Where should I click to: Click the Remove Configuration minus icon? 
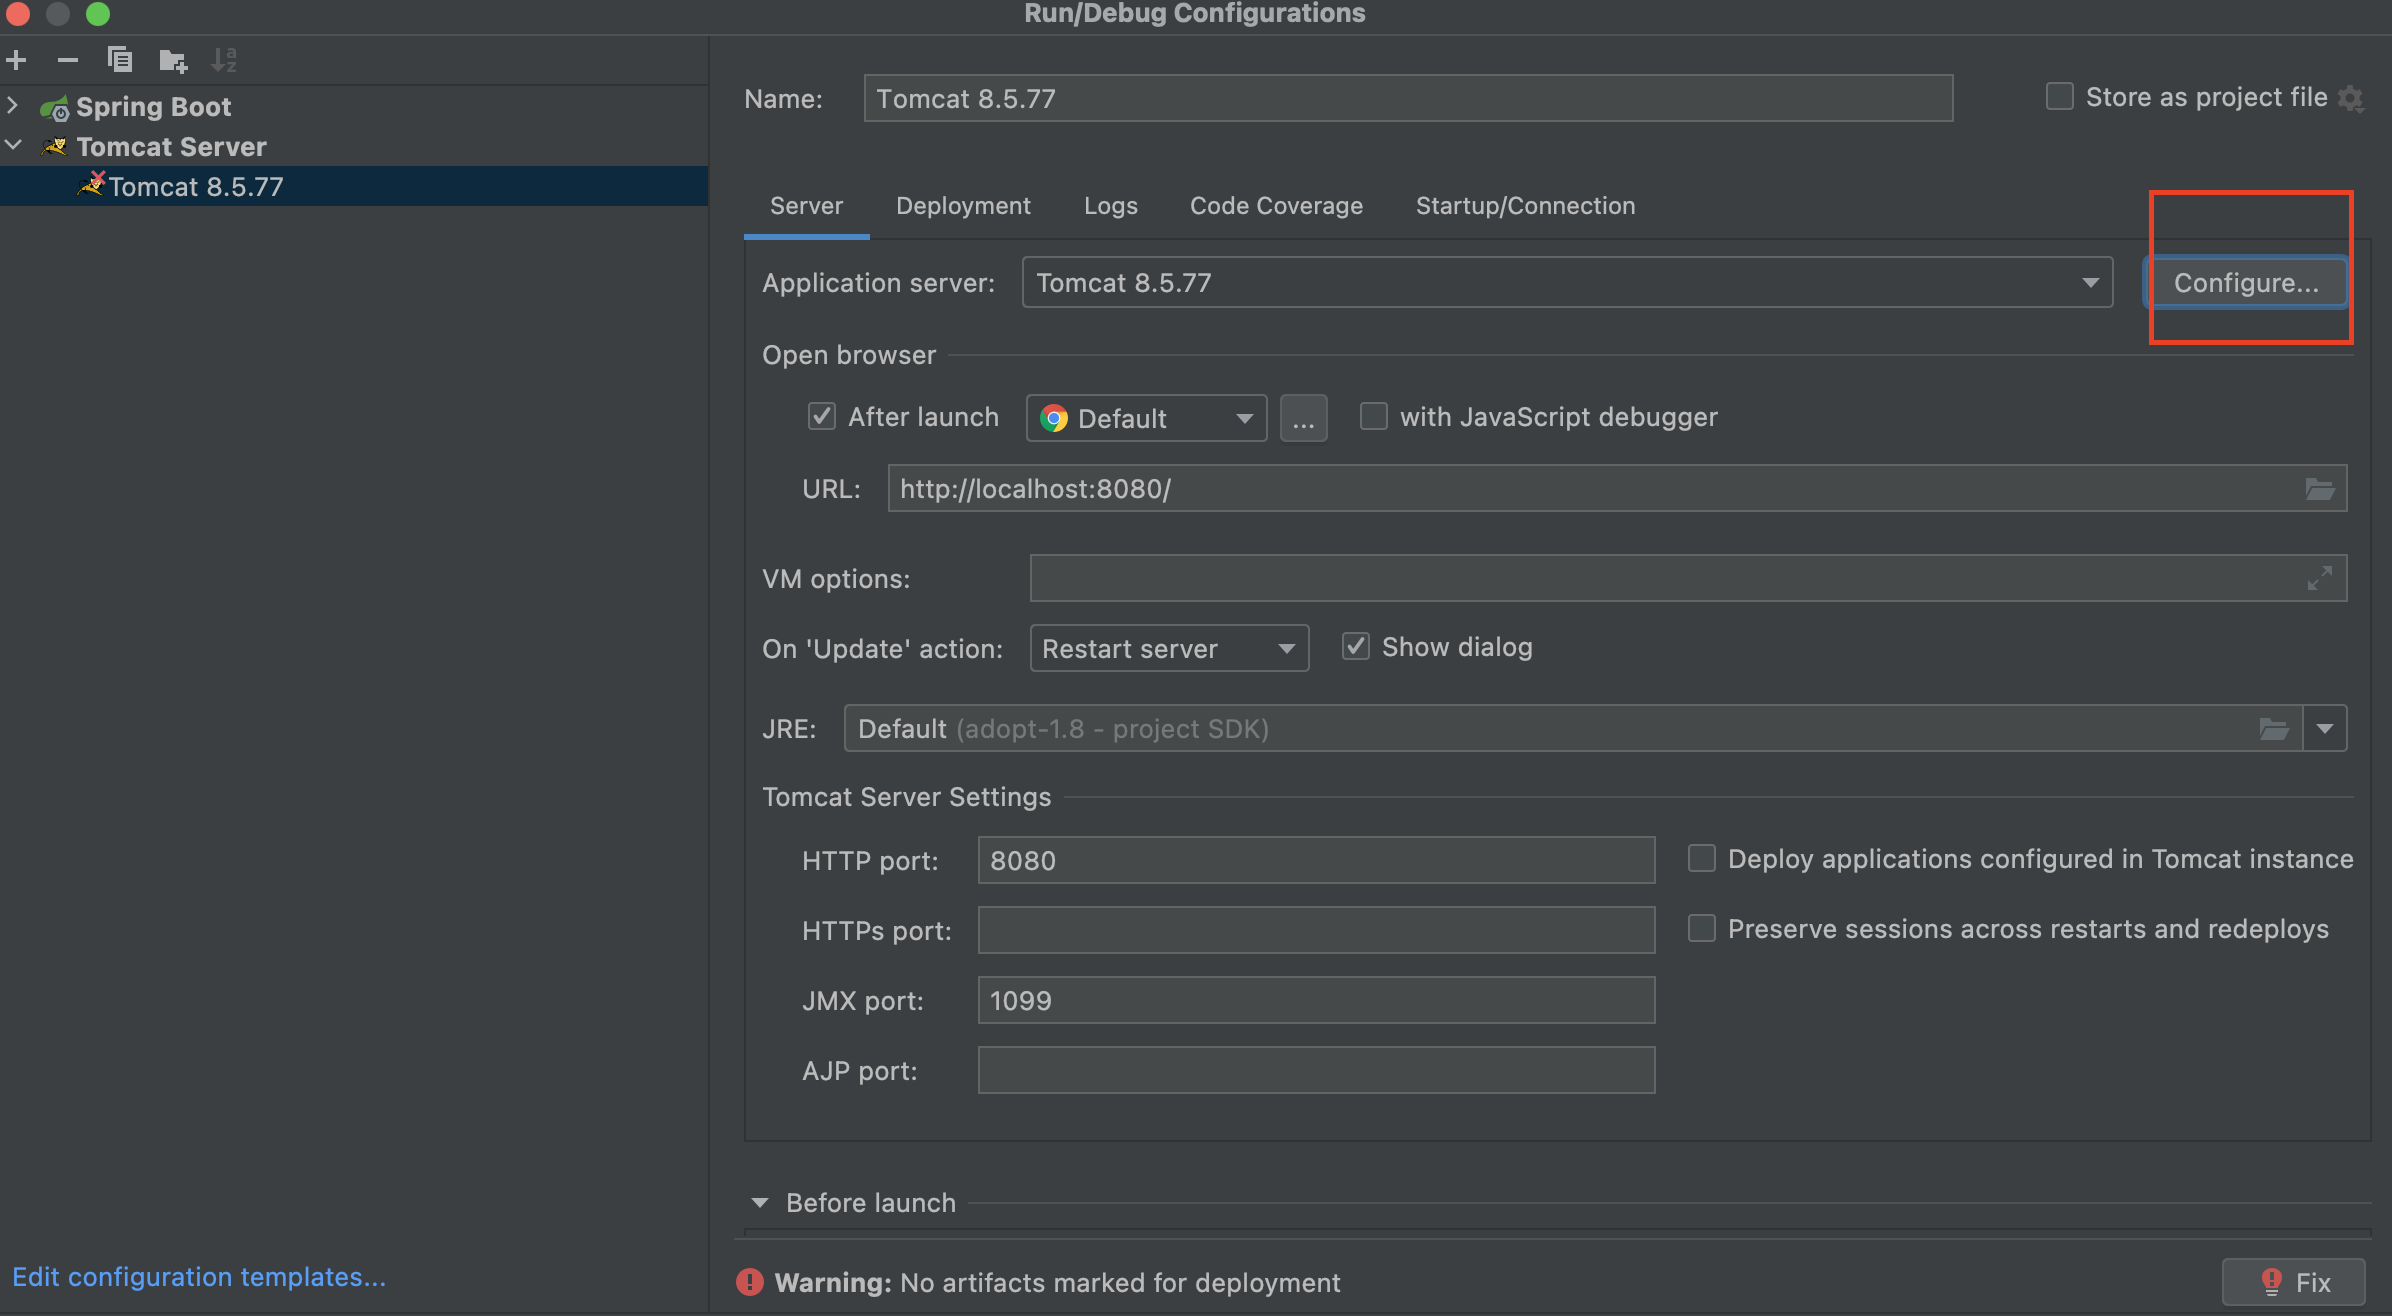click(67, 60)
